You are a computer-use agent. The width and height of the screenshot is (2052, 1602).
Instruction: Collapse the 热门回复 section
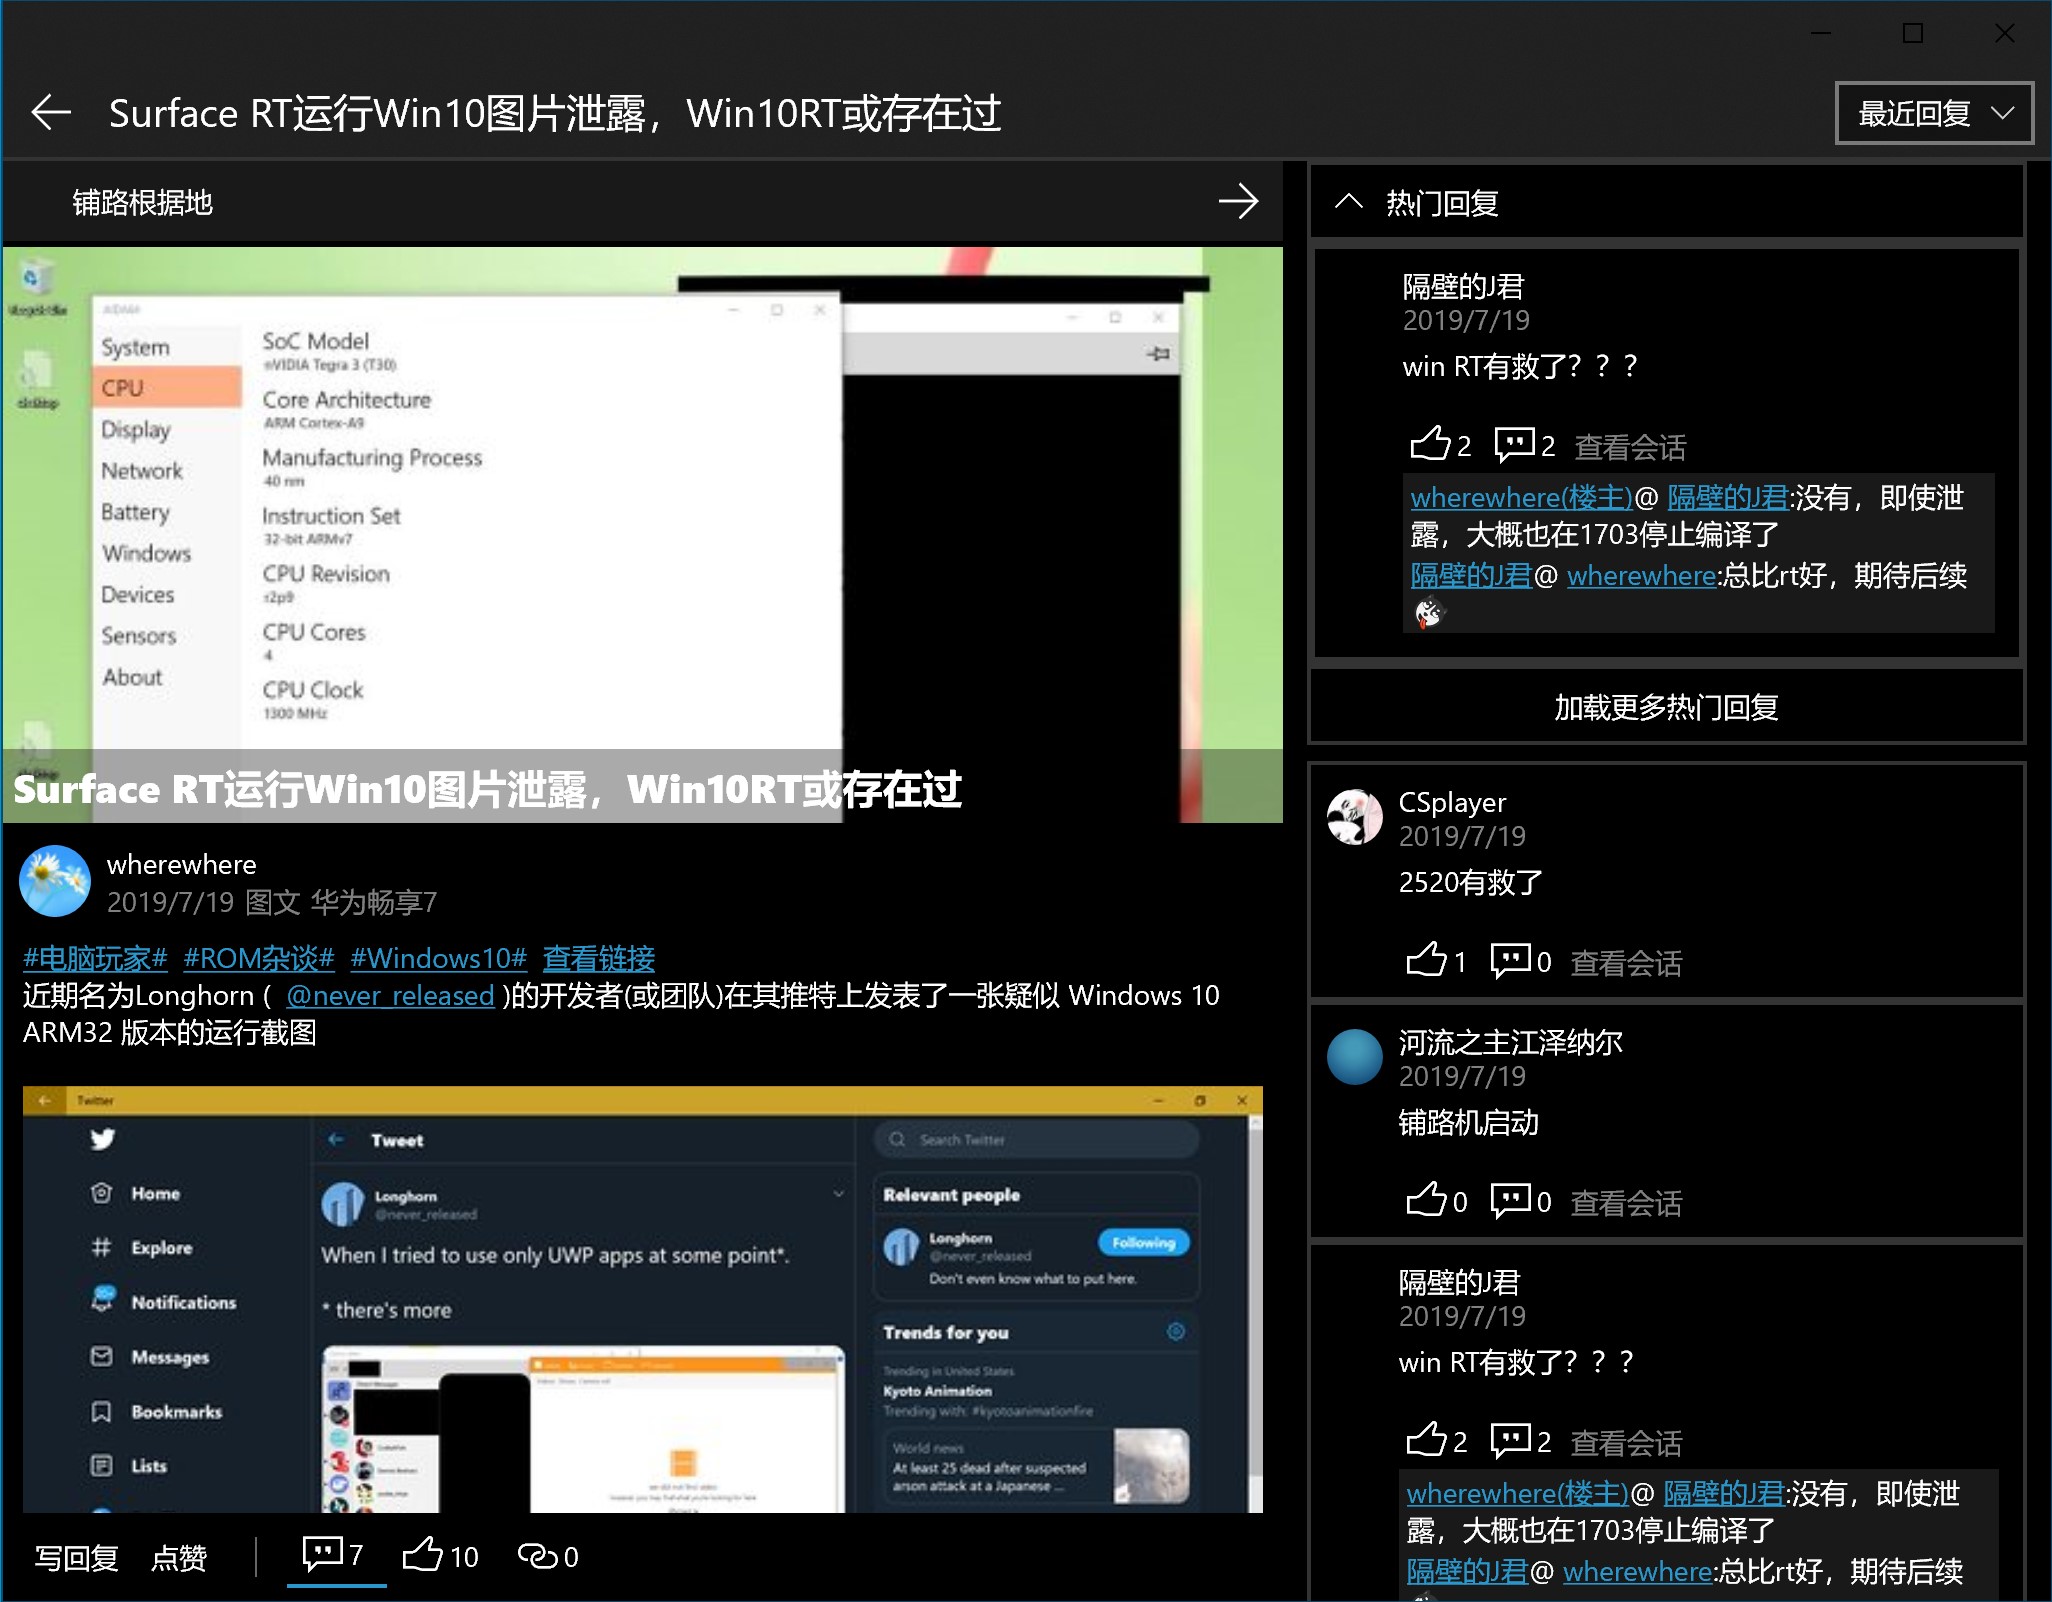click(1348, 202)
